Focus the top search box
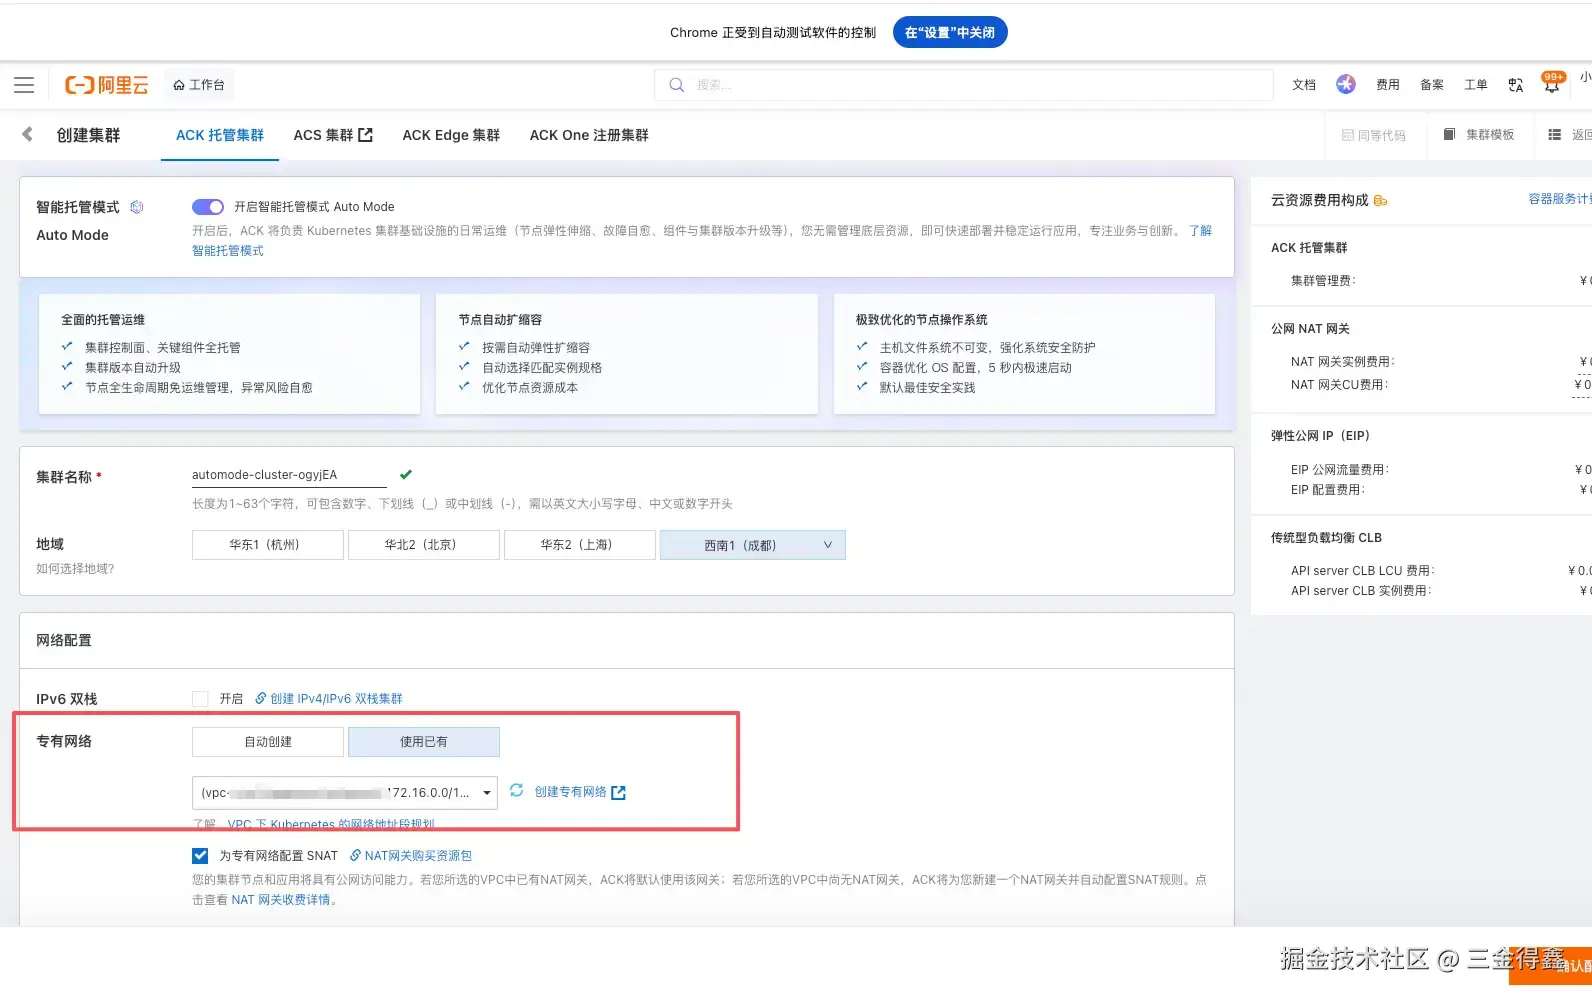Screen dimensions: 1592x999 tap(964, 85)
